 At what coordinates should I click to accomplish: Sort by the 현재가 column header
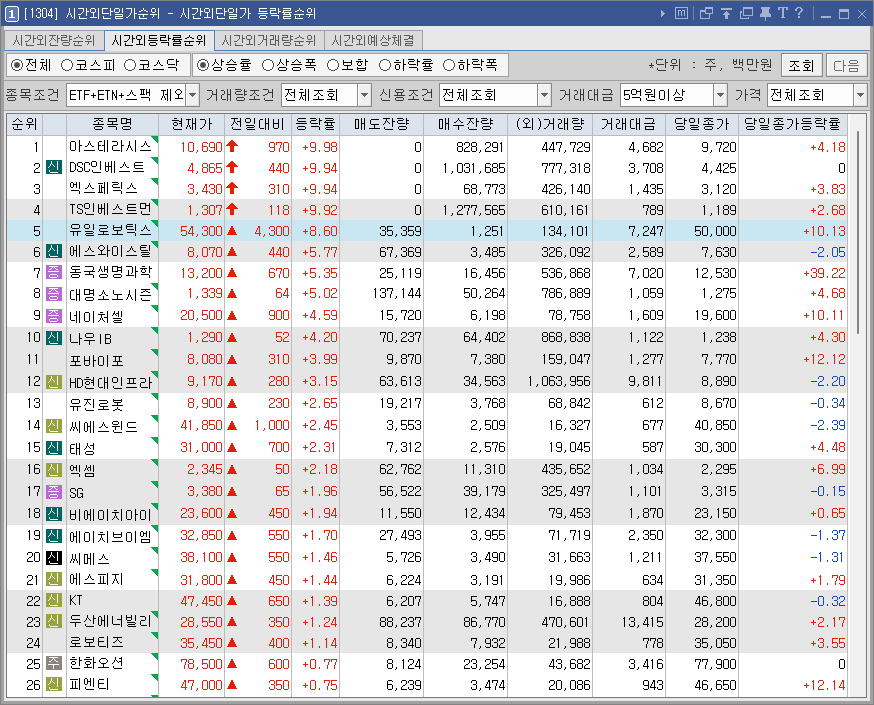[192, 124]
